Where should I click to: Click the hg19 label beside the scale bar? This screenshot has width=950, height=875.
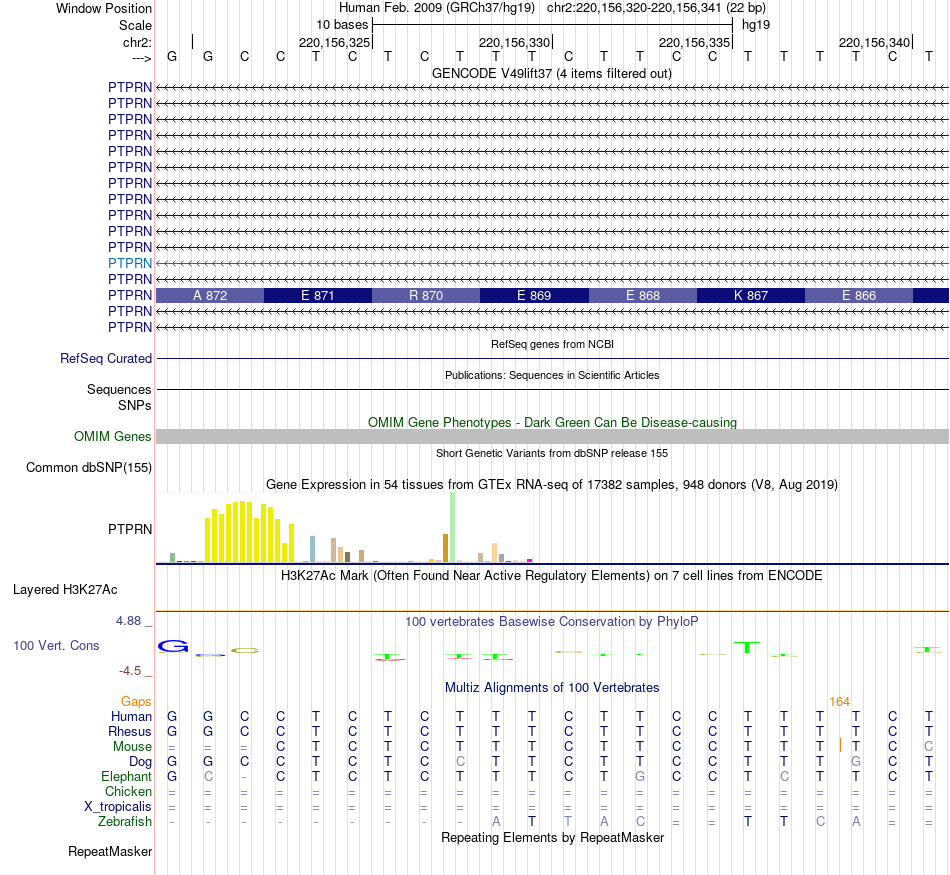tap(756, 25)
